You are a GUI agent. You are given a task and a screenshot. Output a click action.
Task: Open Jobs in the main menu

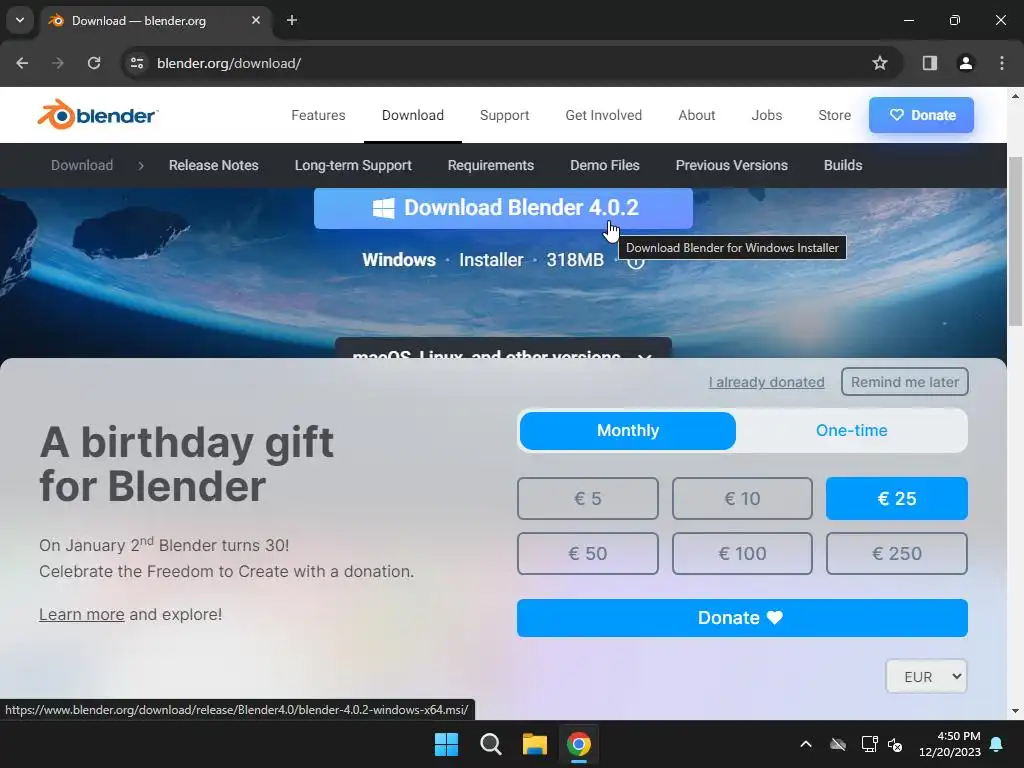(x=767, y=115)
